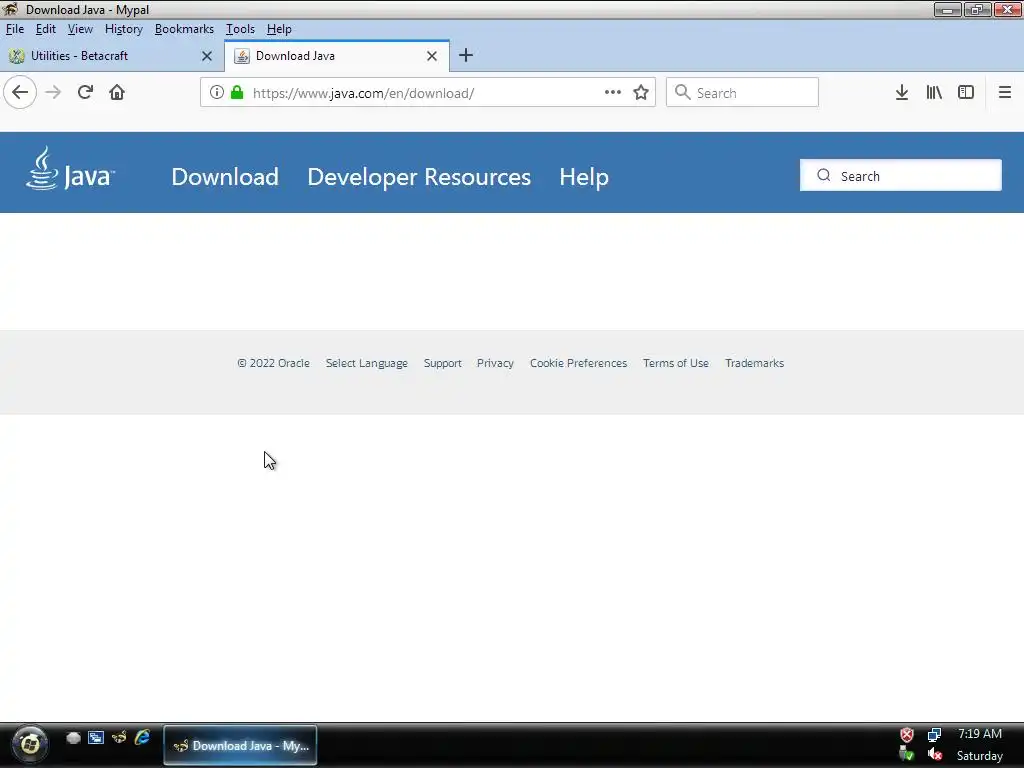The image size is (1024, 768).
Task: Click the green secure connection padlock
Action: click(237, 93)
